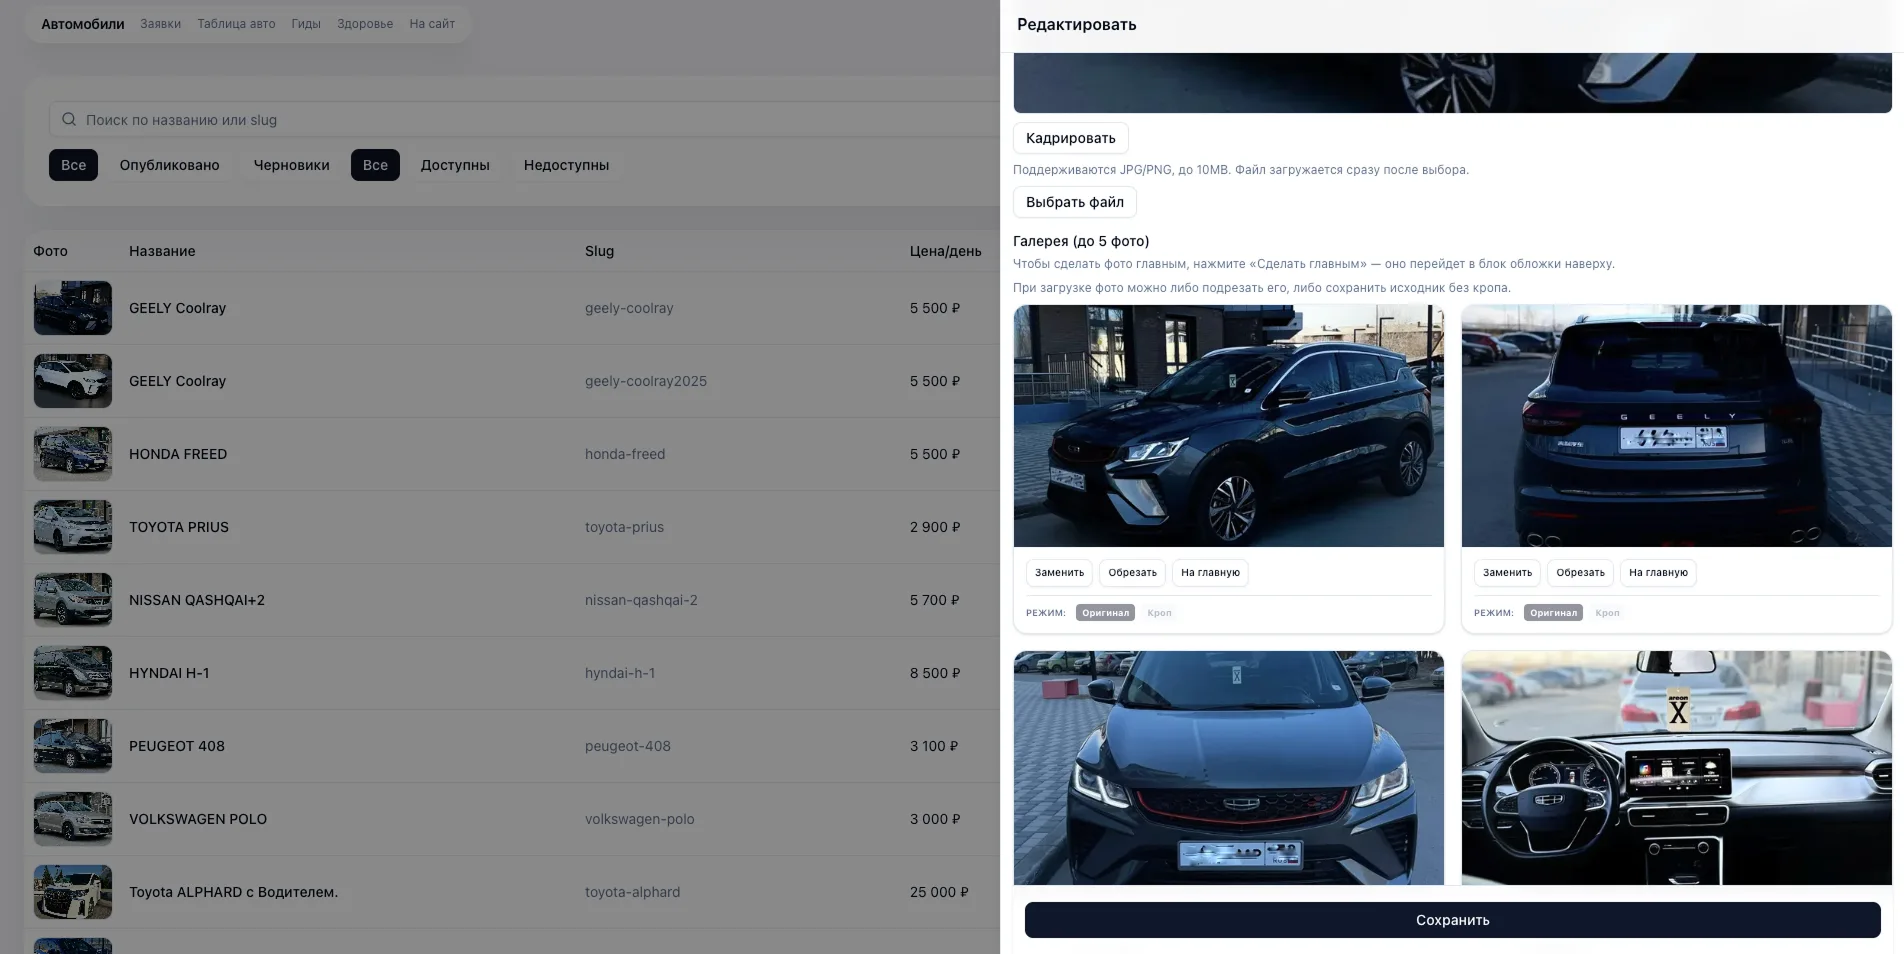Click the Кадрировать button
Image resolution: width=1904 pixels, height=954 pixels.
[1070, 138]
